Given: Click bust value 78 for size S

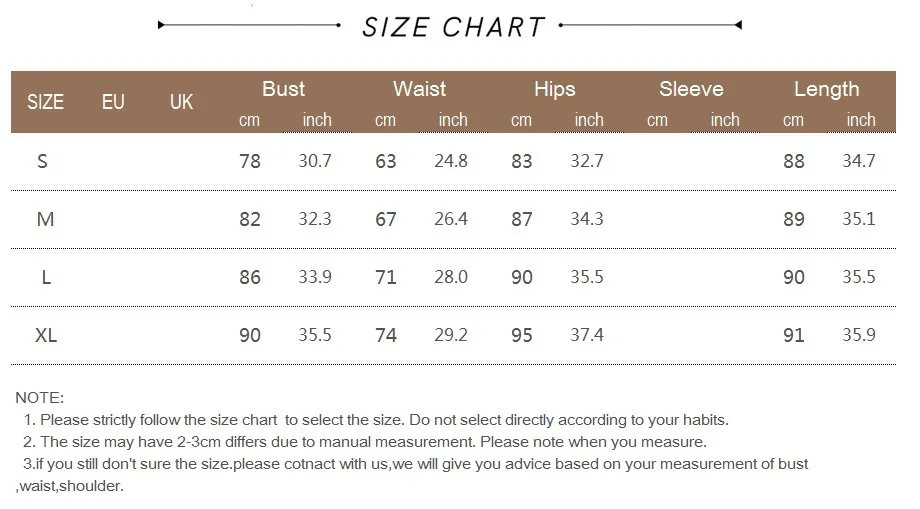Looking at the screenshot, I should 250,161.
